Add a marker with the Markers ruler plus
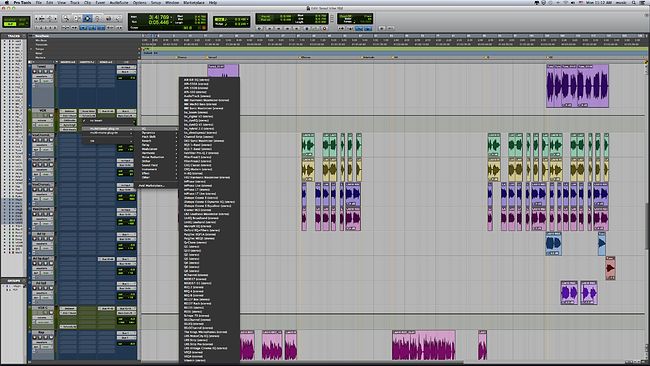The image size is (650, 366). click(x=139, y=57)
